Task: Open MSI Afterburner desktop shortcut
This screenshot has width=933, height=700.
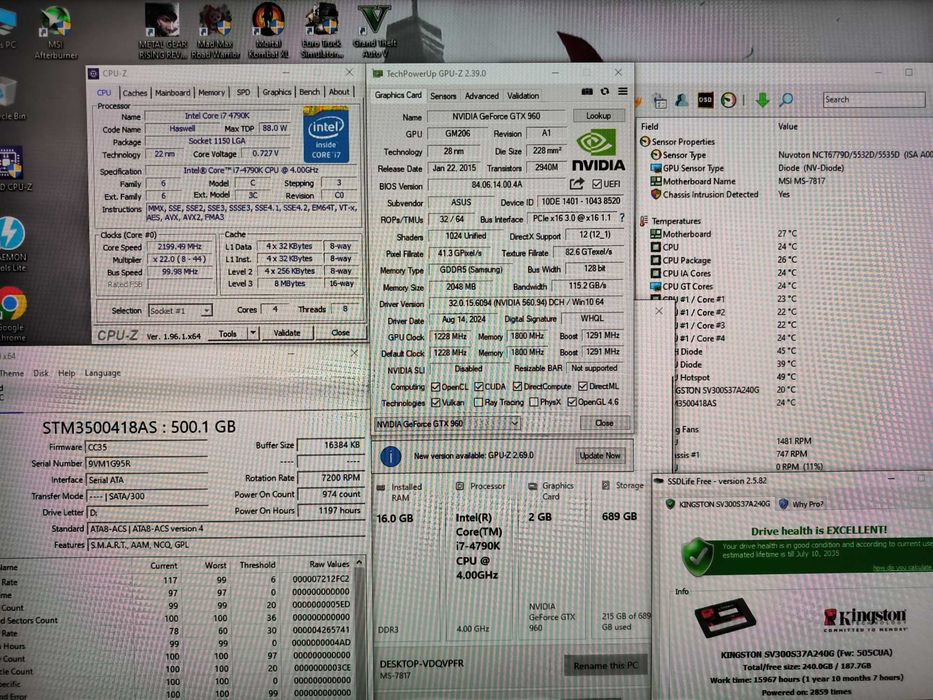Action: [55, 32]
